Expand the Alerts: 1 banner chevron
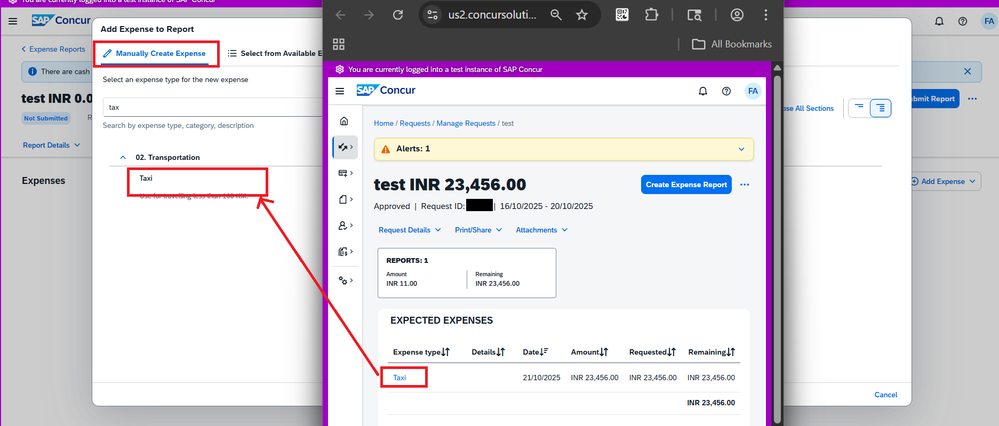This screenshot has height=426, width=999. [x=741, y=149]
